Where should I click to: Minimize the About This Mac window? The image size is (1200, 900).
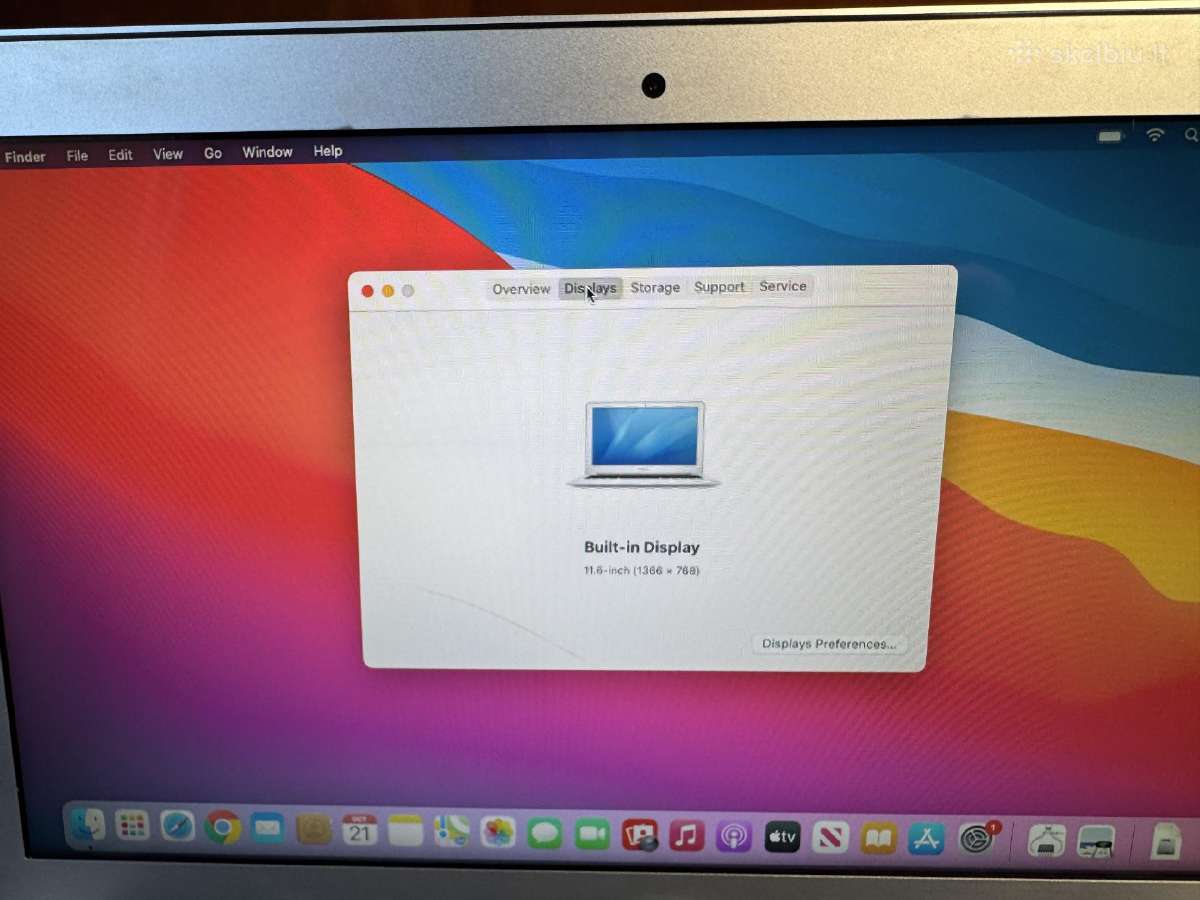387,291
